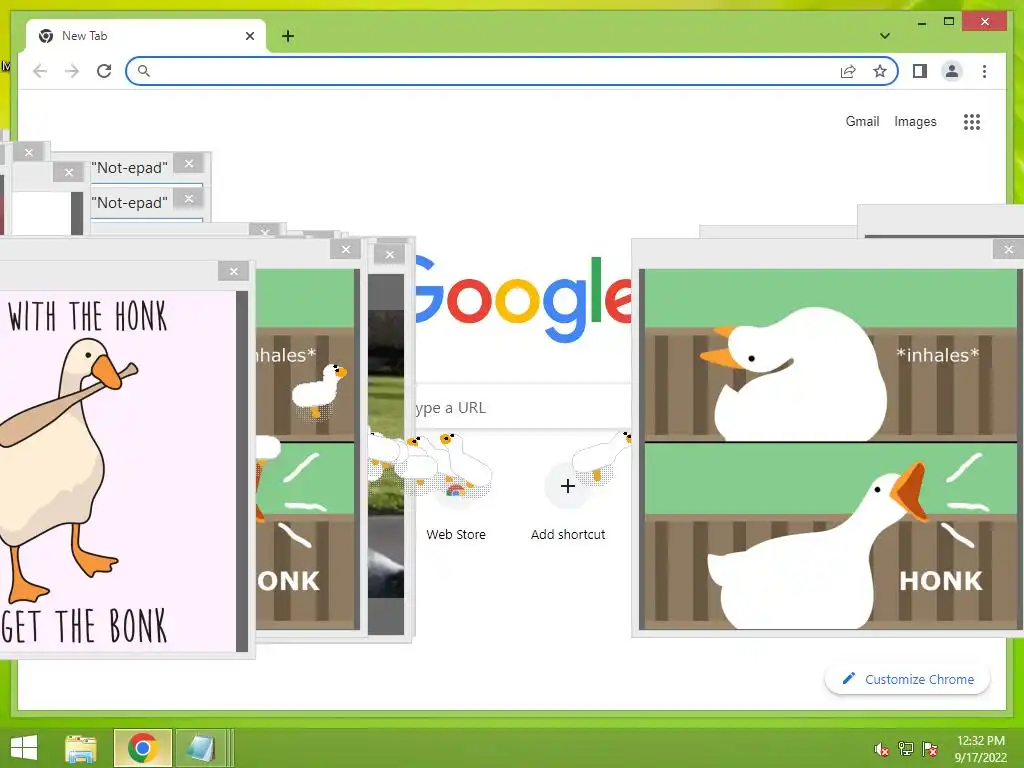Click the Google search box field
Screen dimensions: 1024x768
522,408
